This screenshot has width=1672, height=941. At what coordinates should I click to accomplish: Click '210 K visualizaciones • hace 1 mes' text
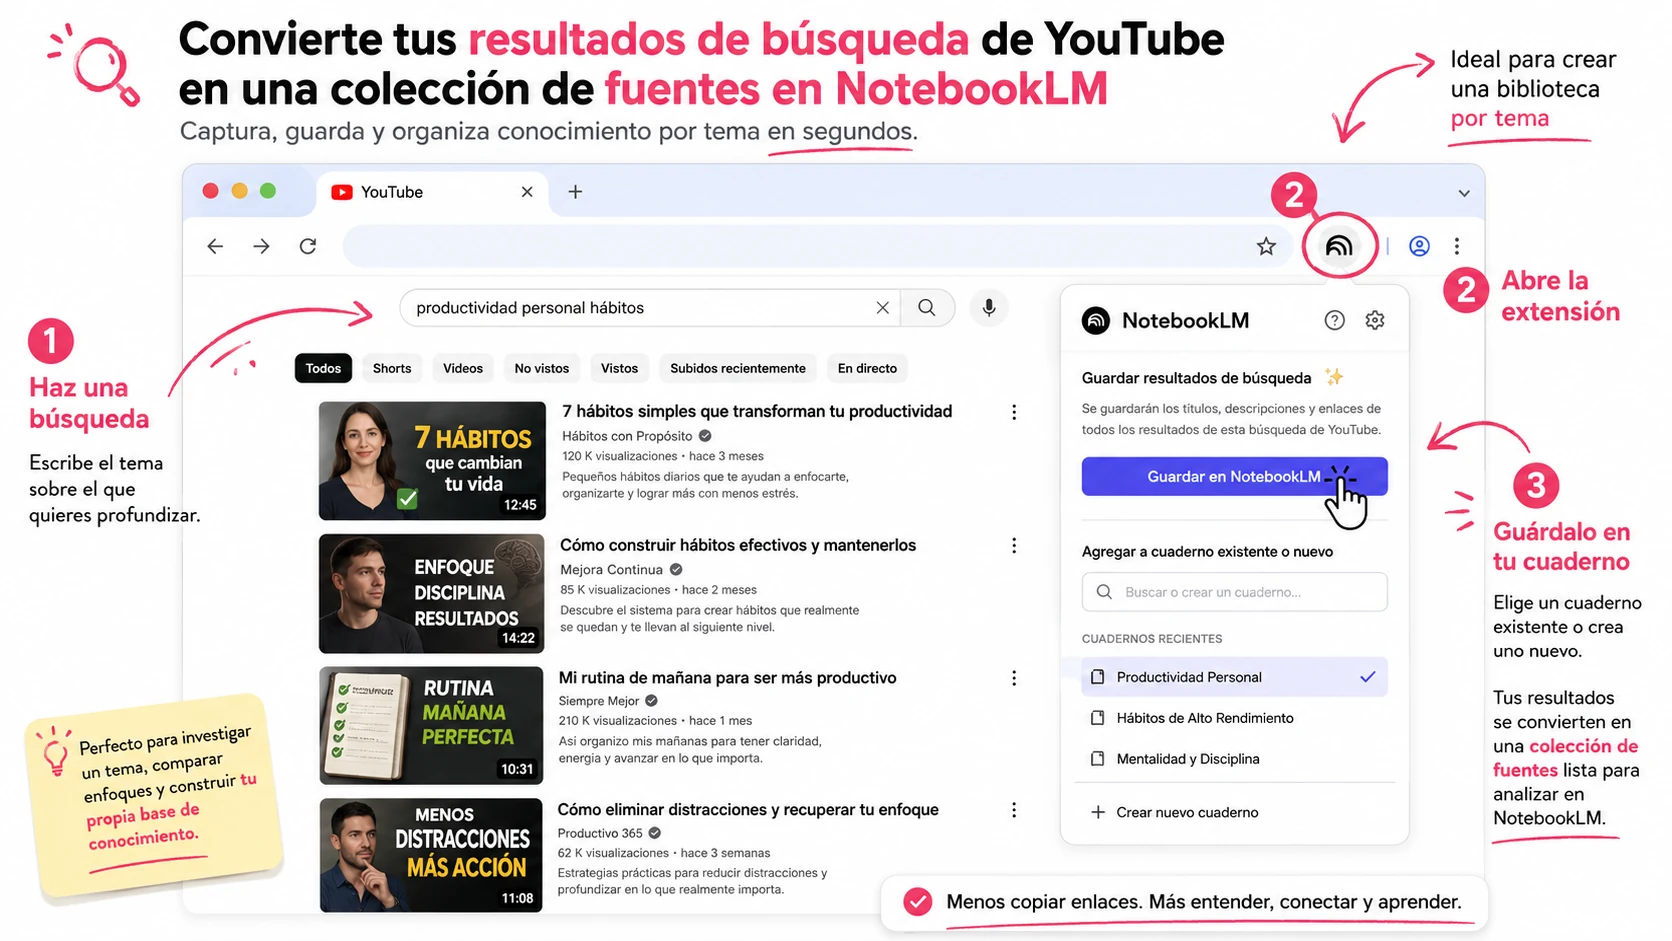[655, 721]
